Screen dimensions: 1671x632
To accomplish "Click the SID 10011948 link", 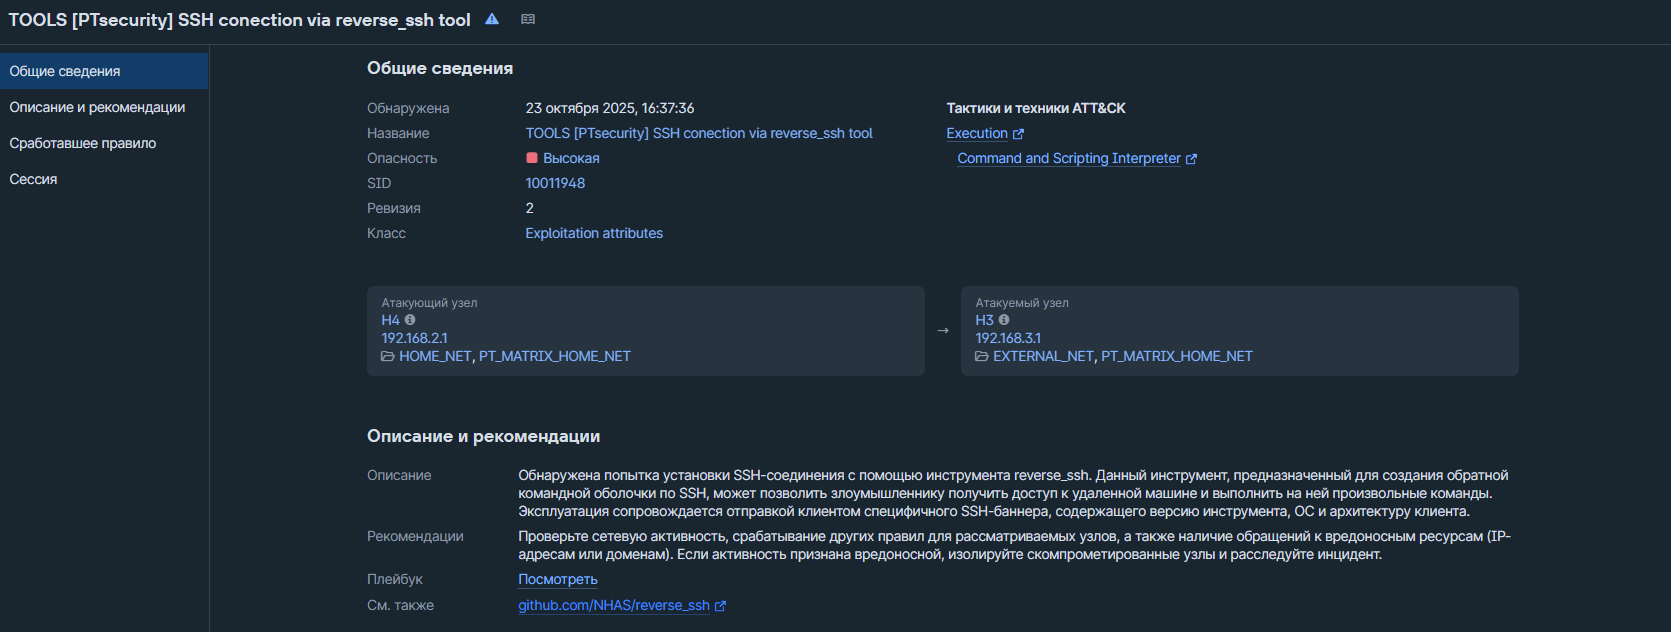I will pos(555,183).
